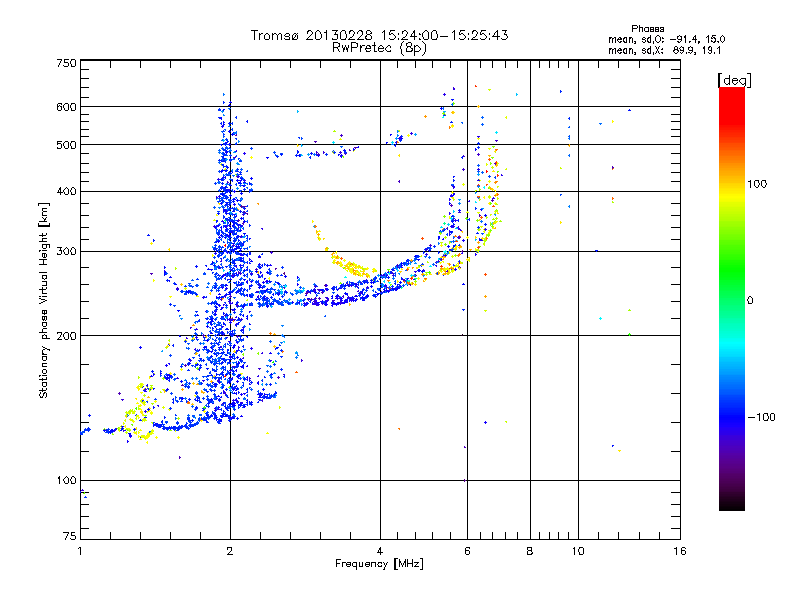Click the y-axis tick label '500'
The image size is (800, 600).
pyautogui.click(x=66, y=145)
